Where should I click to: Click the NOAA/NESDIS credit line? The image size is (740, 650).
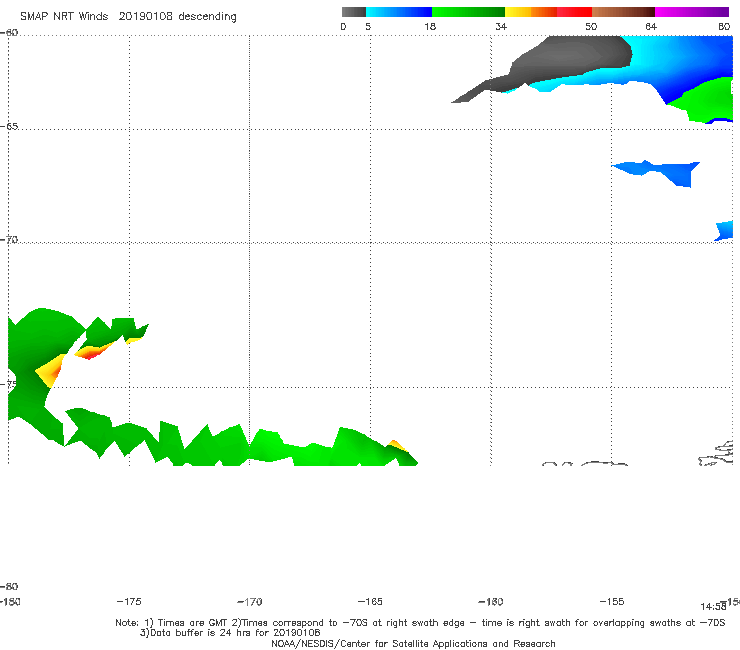click(x=413, y=643)
